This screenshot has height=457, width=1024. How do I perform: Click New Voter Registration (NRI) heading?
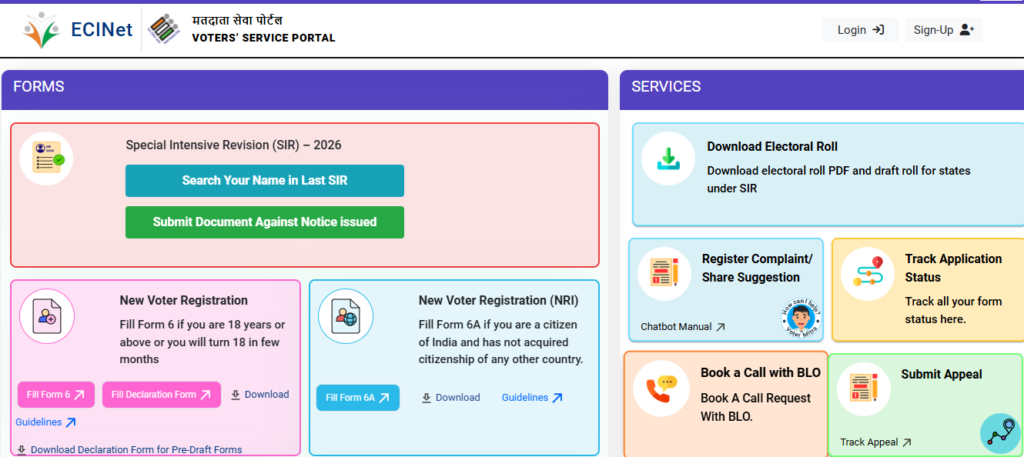pos(498,300)
